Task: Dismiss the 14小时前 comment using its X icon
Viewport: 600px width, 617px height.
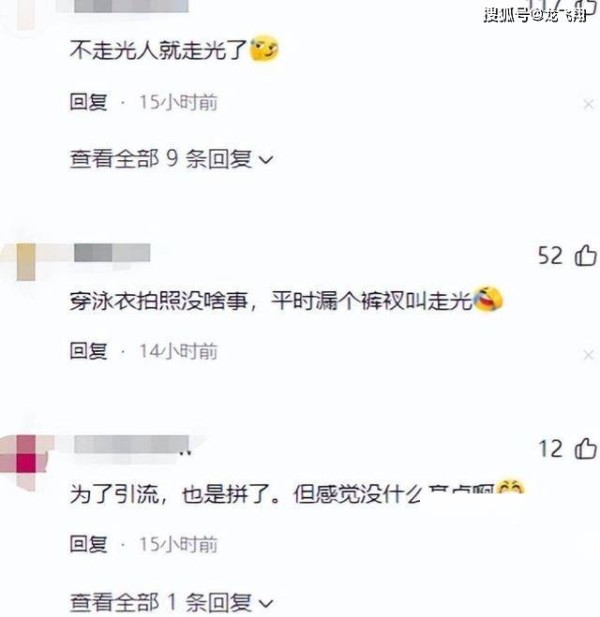Action: pos(589,355)
